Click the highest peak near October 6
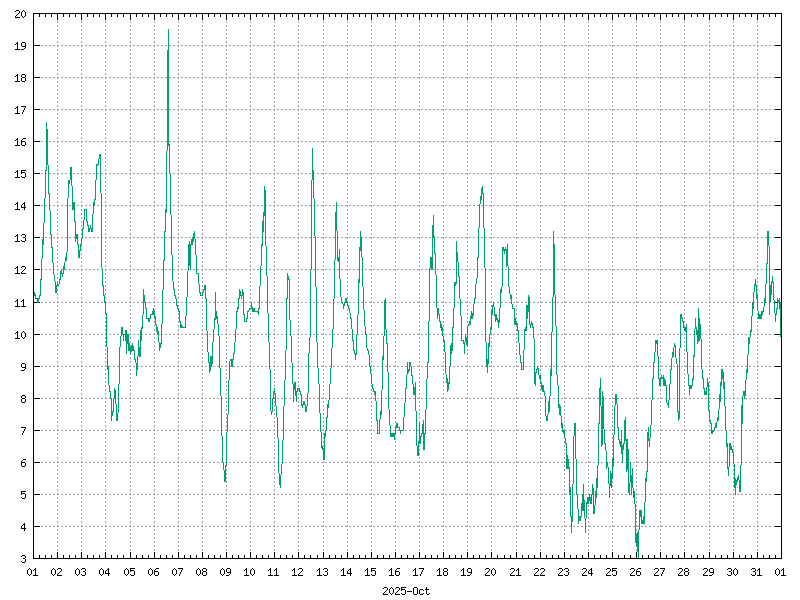Screen dimensions: 800x600 click(168, 31)
